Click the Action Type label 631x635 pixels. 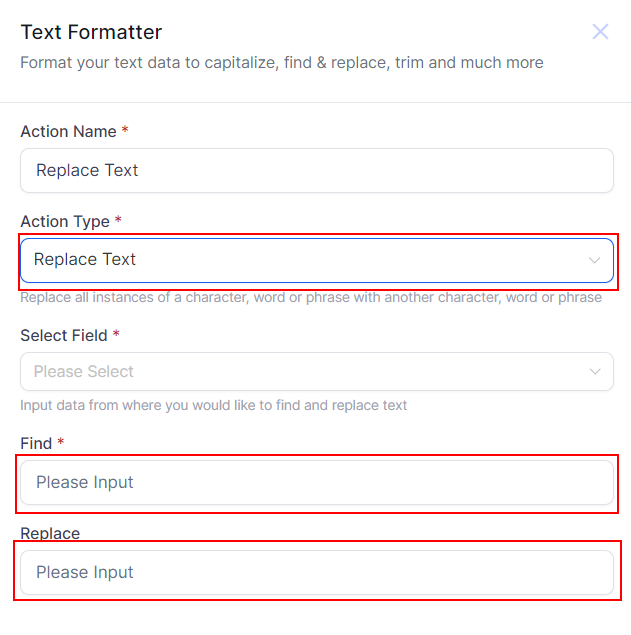[x=65, y=222]
